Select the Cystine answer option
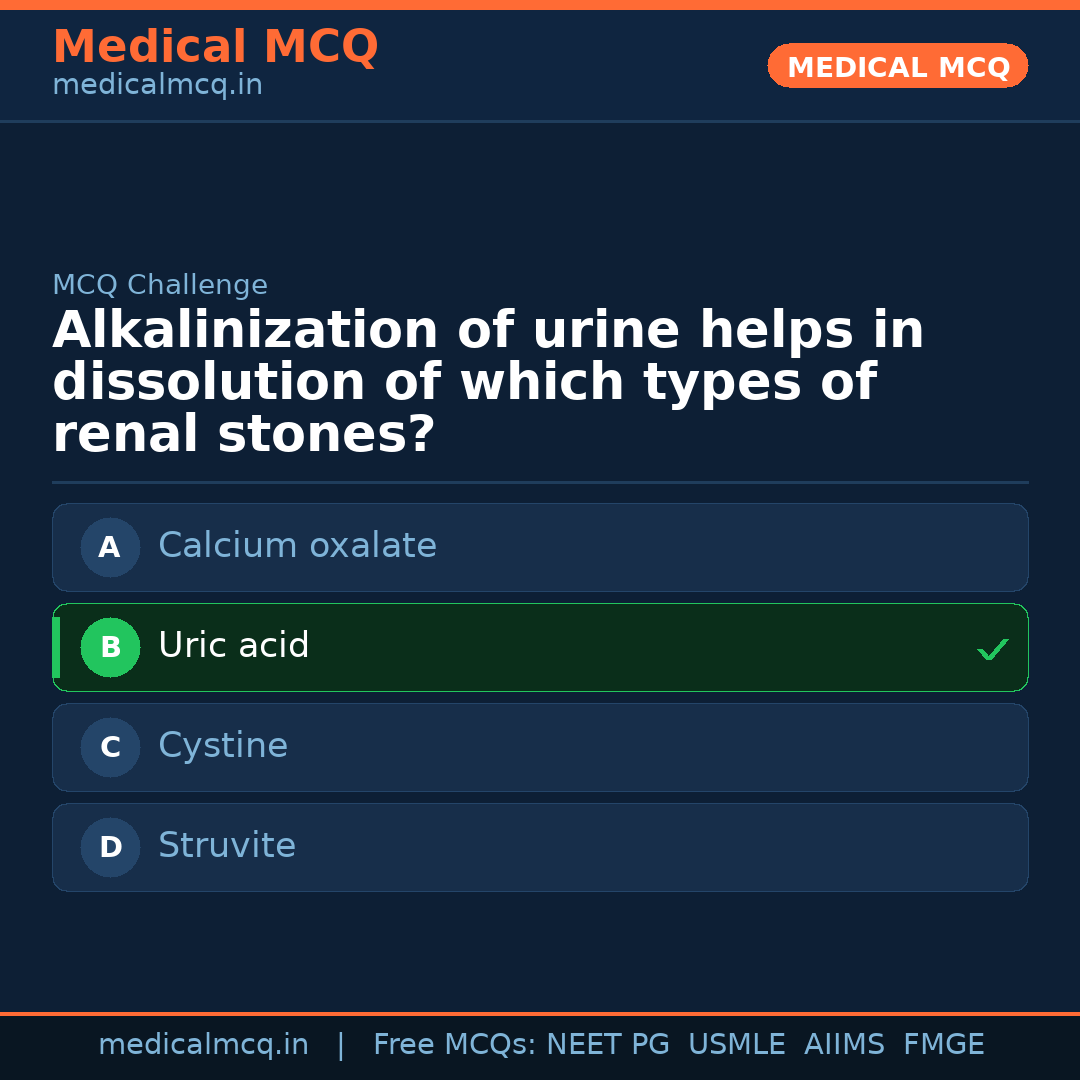Image resolution: width=1080 pixels, height=1080 pixels. (x=540, y=747)
